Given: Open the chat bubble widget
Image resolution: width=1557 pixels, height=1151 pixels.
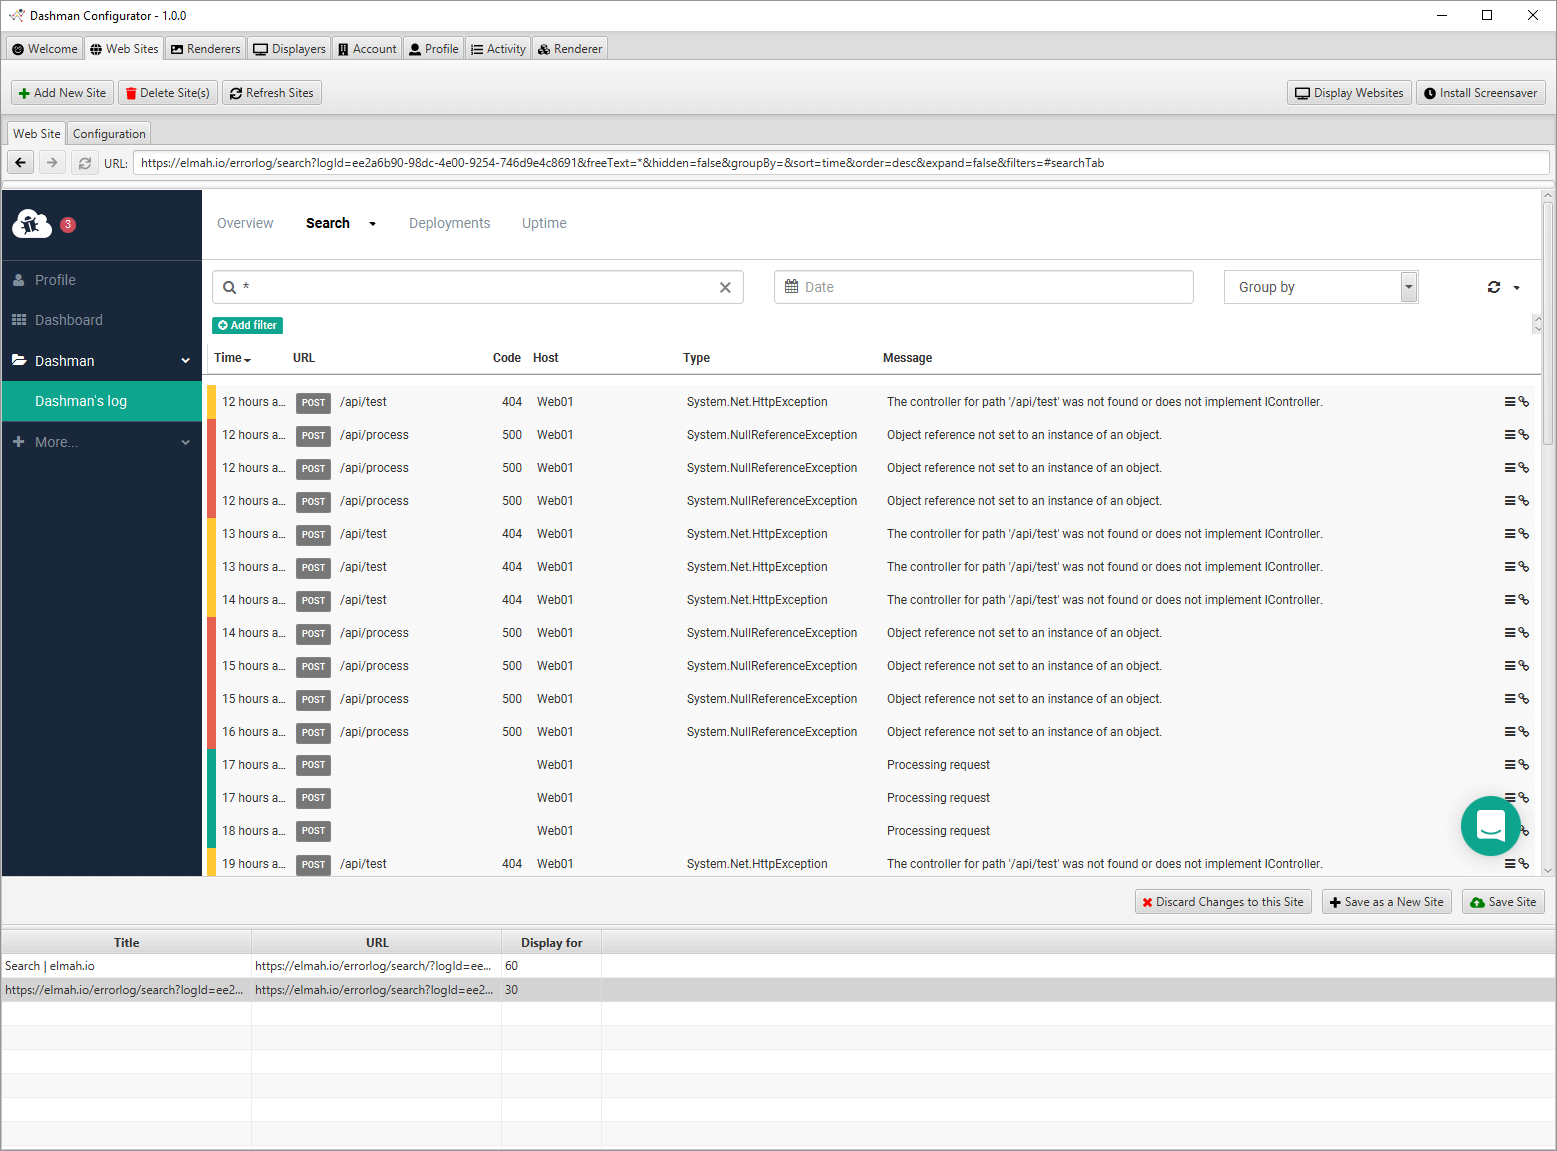Looking at the screenshot, I should pos(1490,826).
